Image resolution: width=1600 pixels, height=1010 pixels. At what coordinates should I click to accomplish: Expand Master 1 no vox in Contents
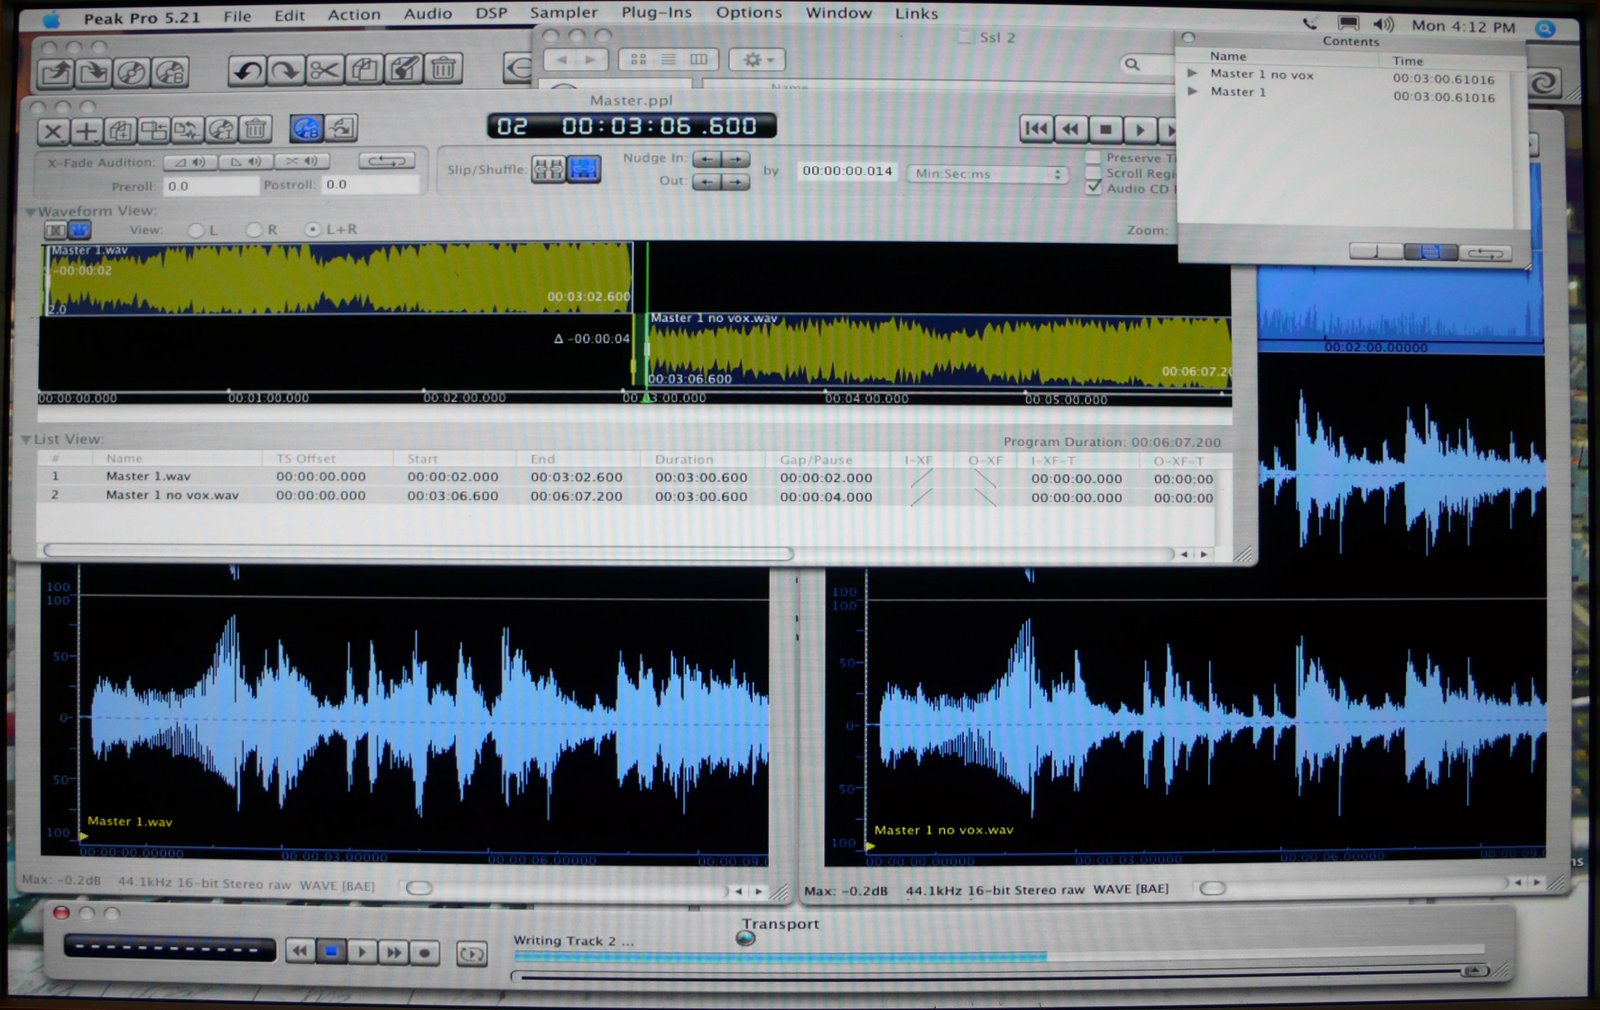tap(1192, 74)
